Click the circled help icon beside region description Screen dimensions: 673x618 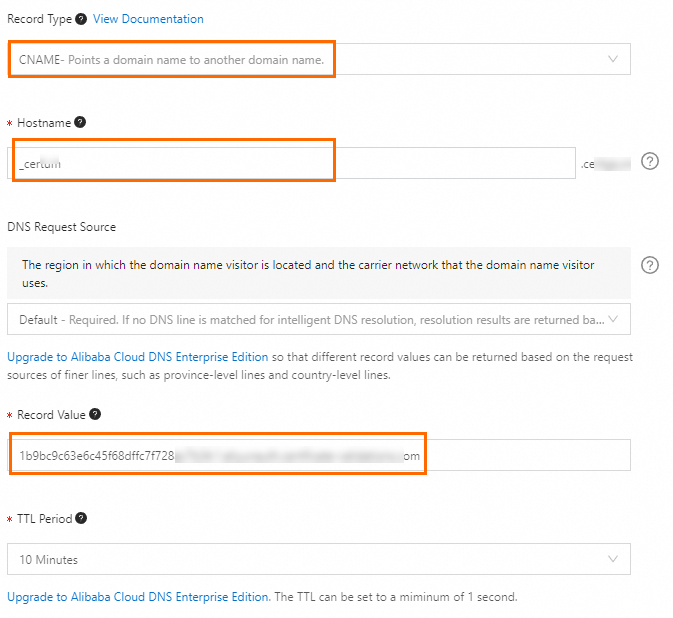pos(650,265)
